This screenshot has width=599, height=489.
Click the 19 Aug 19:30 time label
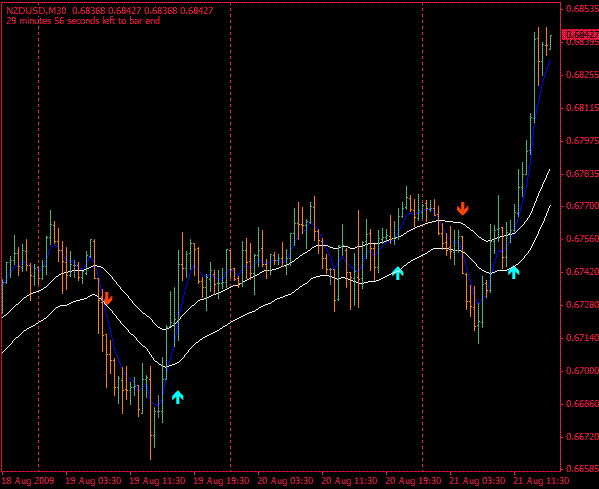(222, 481)
